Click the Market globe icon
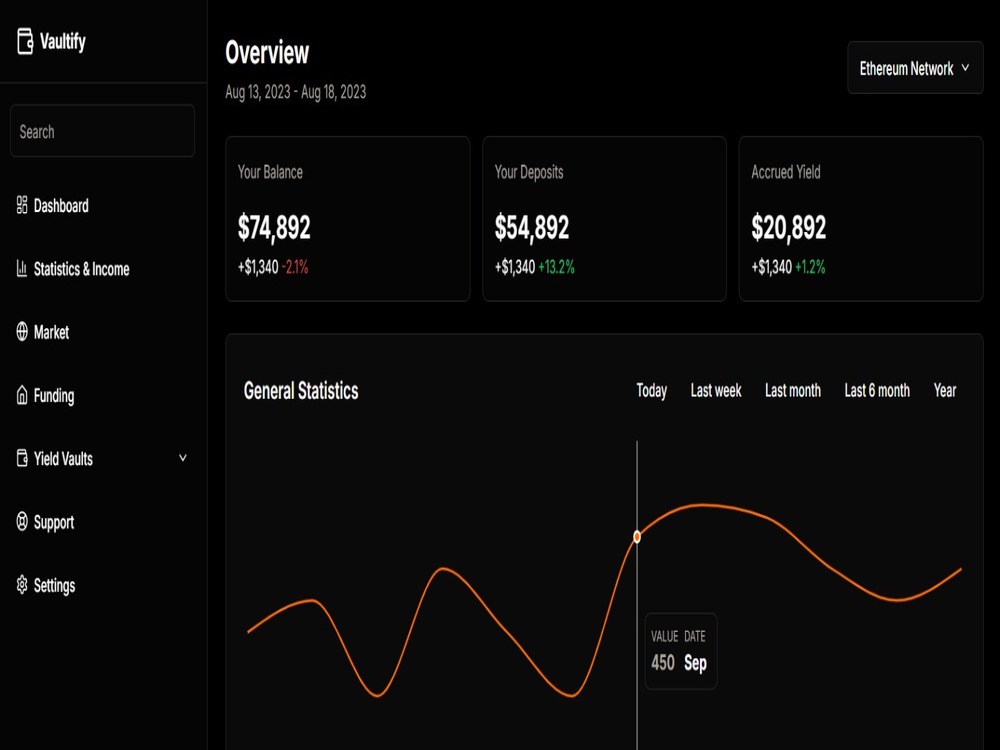Image resolution: width=1000 pixels, height=750 pixels. pyautogui.click(x=22, y=332)
